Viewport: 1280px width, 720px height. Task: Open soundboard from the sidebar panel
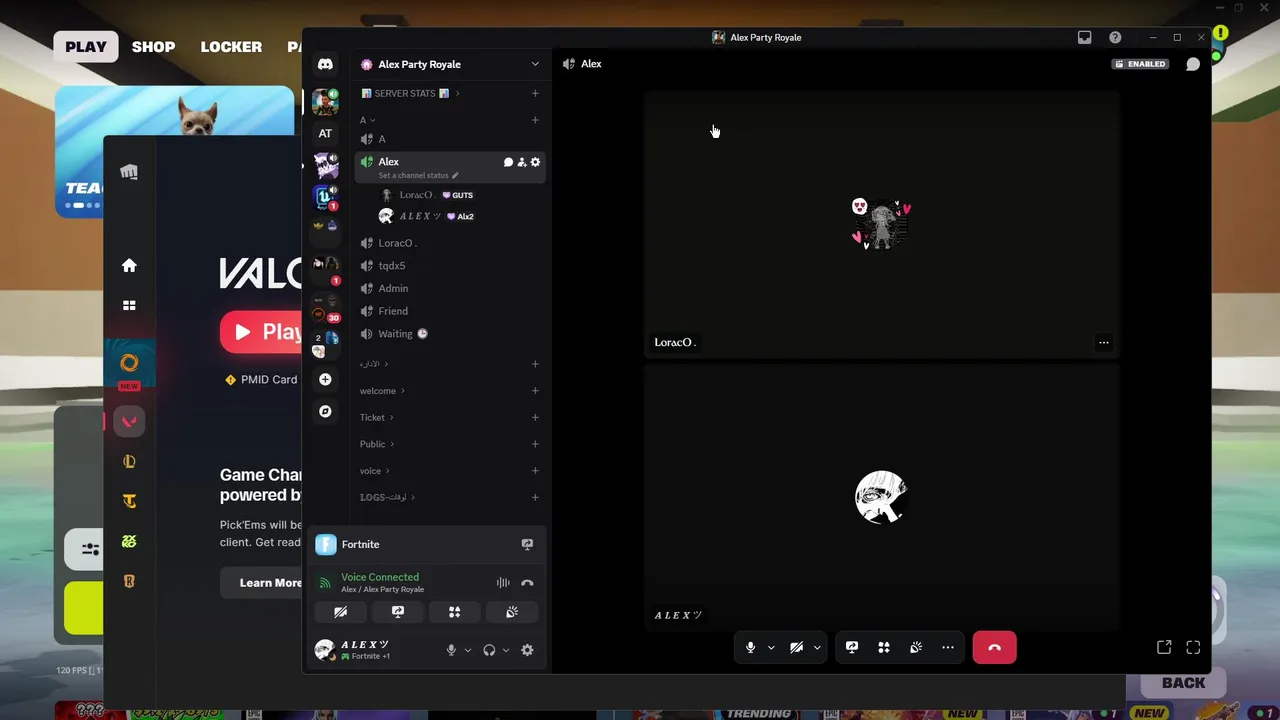[511, 612]
